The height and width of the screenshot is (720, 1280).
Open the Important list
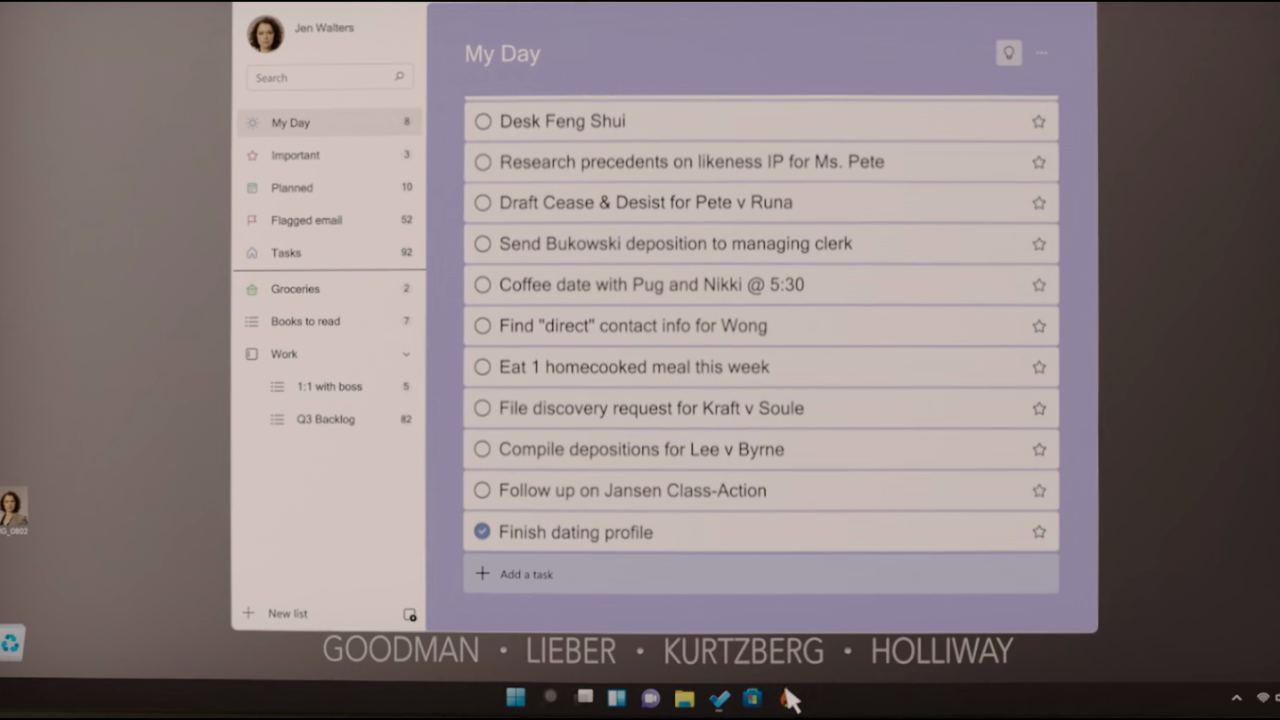pyautogui.click(x=295, y=155)
